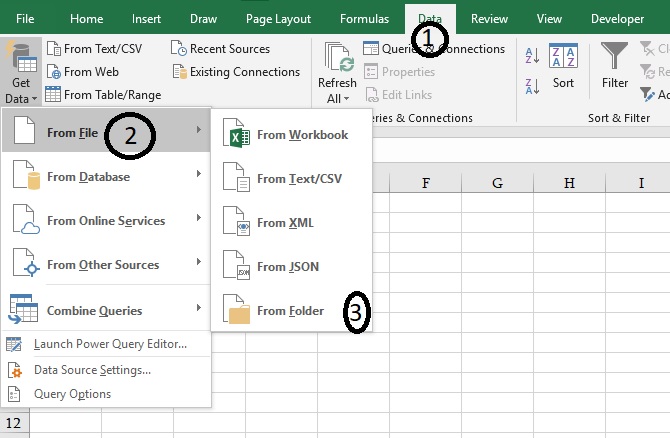Switch to the Home tab
670x438 pixels.
pos(87,19)
